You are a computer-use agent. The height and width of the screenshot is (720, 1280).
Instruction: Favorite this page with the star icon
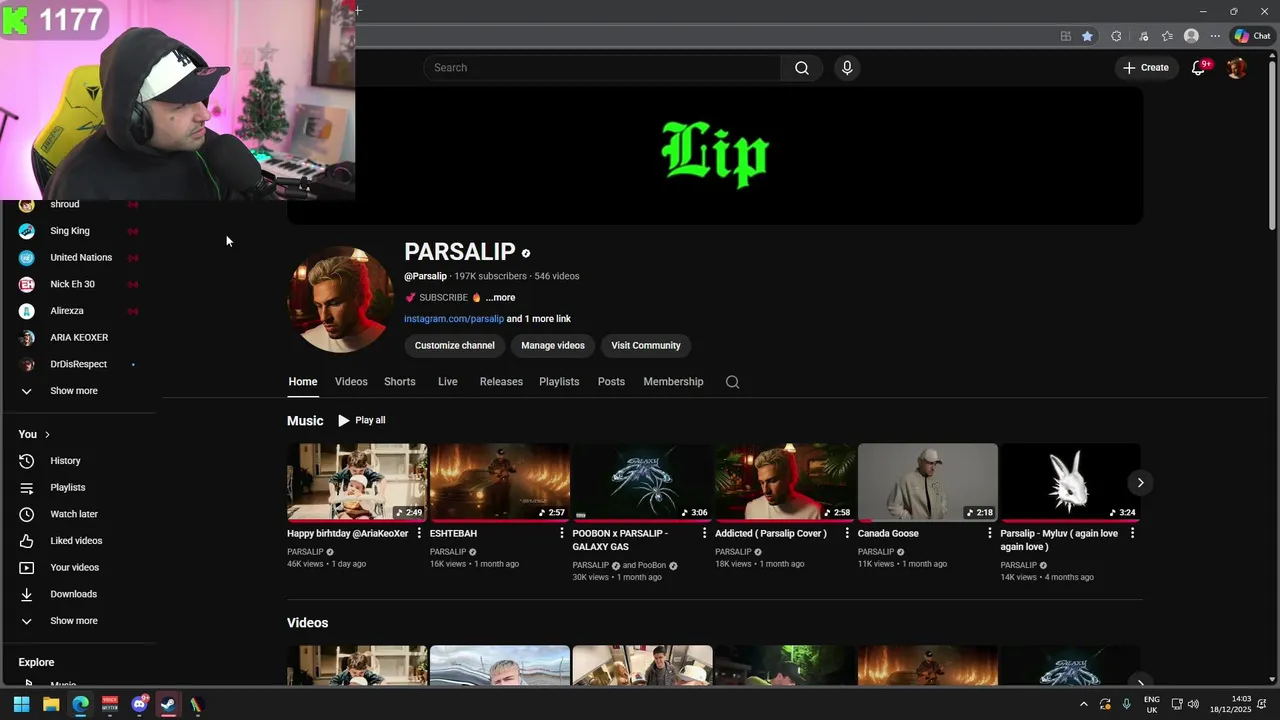(x=1087, y=36)
